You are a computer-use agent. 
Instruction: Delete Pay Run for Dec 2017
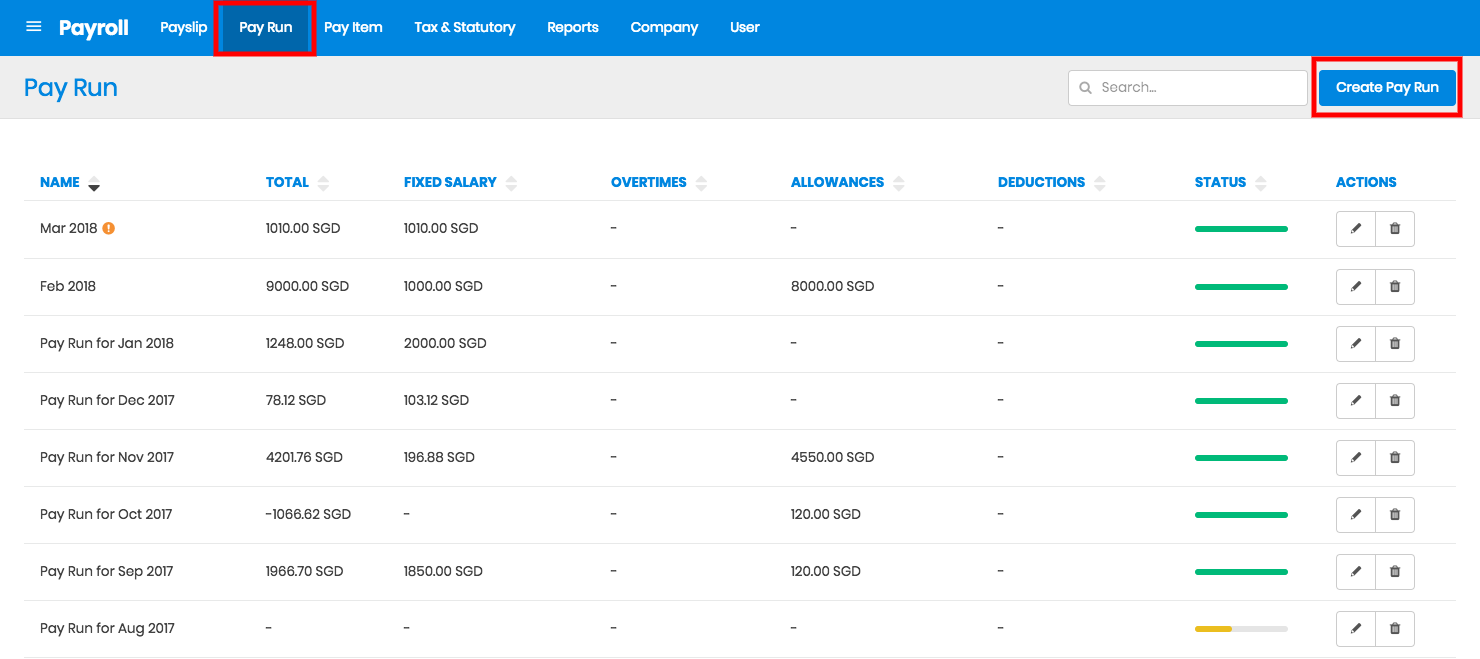[x=1395, y=400]
